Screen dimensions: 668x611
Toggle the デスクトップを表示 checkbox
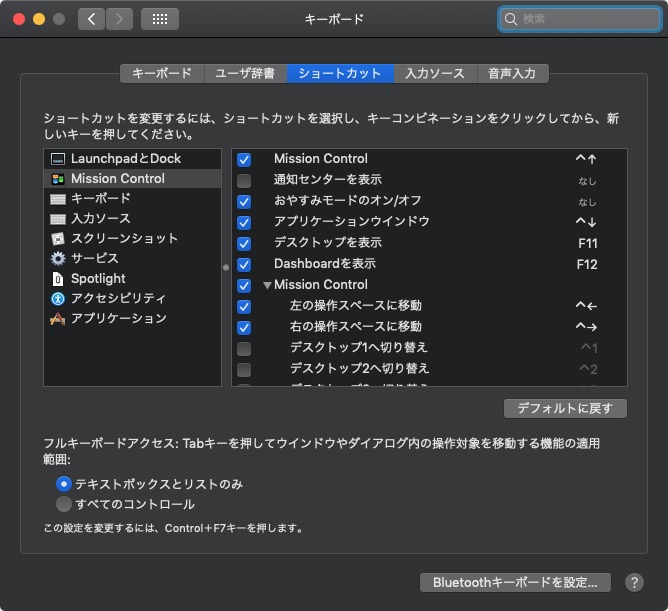(x=244, y=243)
